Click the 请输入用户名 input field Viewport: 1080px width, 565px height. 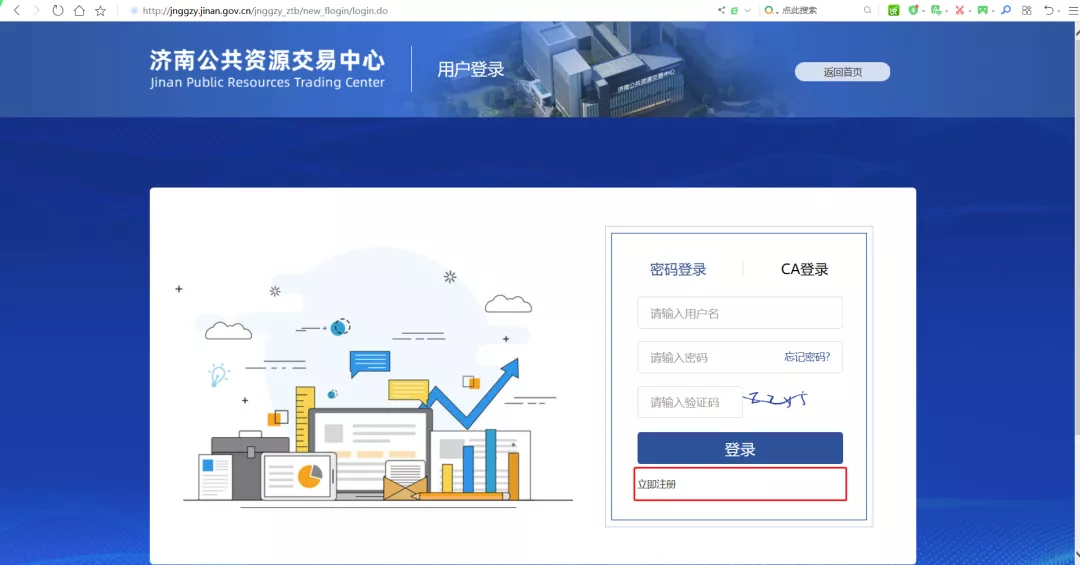(740, 313)
